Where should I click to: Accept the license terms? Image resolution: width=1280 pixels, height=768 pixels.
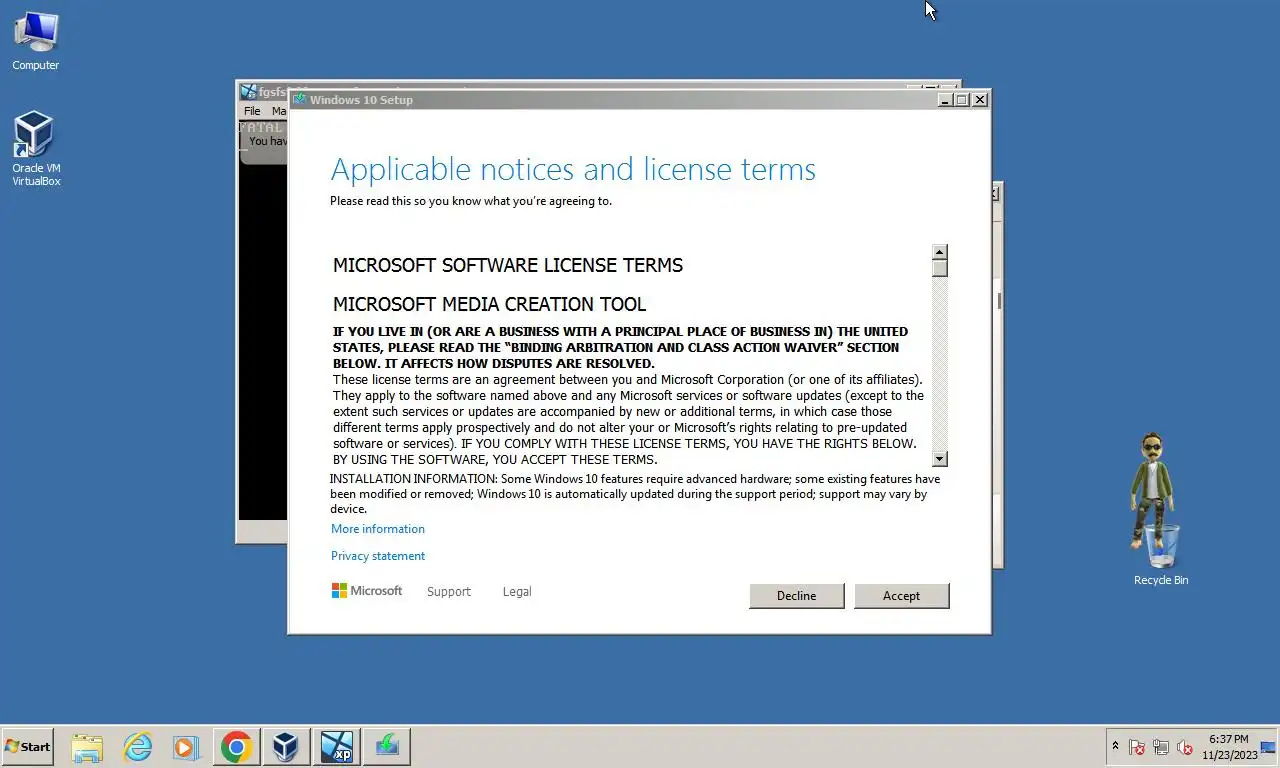click(901, 596)
